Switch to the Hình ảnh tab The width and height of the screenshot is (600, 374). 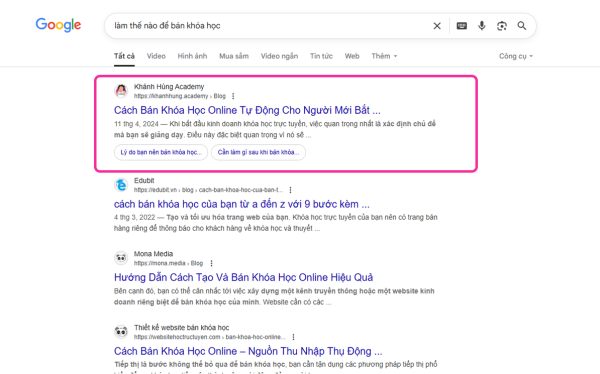pyautogui.click(x=192, y=56)
